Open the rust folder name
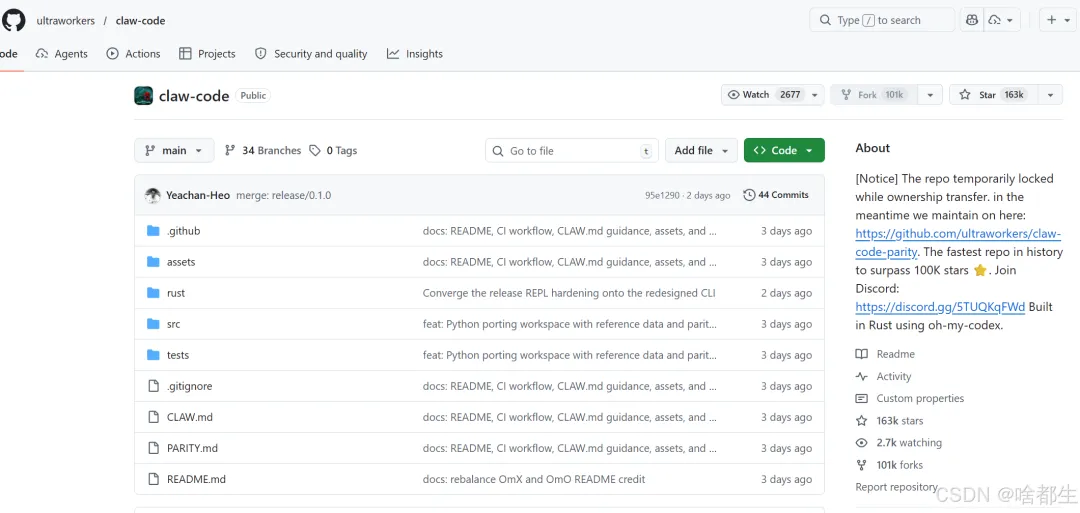 pyautogui.click(x=176, y=293)
